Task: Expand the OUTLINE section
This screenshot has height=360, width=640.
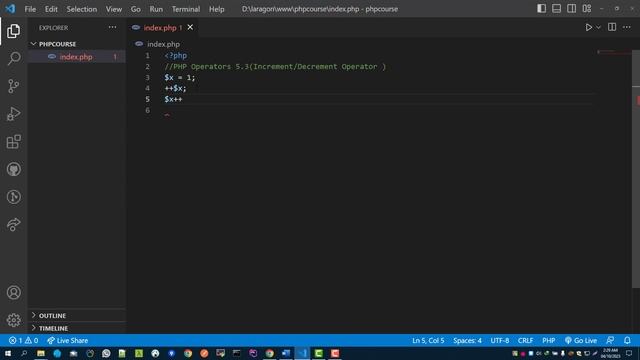Action: [x=77, y=316]
